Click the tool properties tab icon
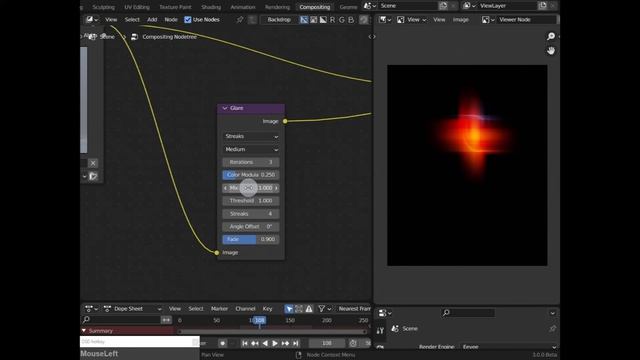640x360 pixels. click(x=380, y=331)
